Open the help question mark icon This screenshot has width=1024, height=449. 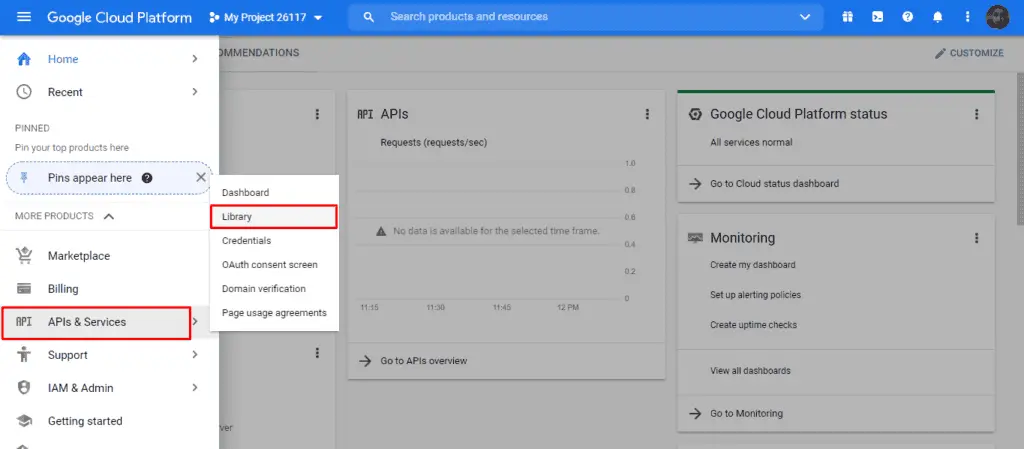click(908, 18)
